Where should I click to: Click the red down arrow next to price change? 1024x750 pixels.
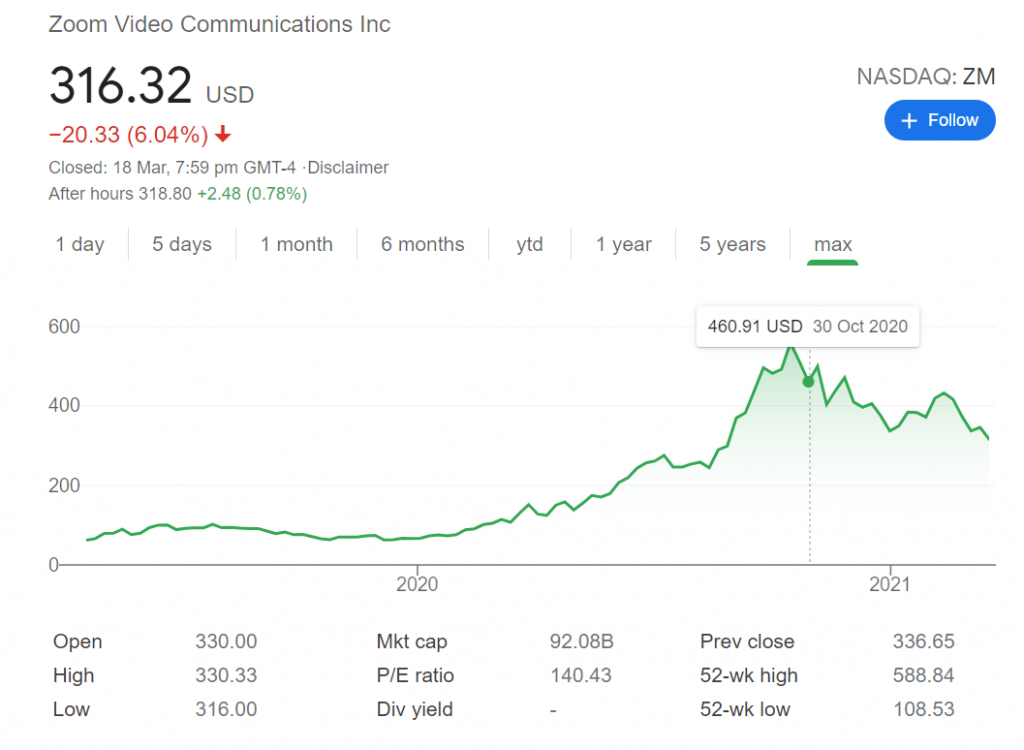coord(223,134)
